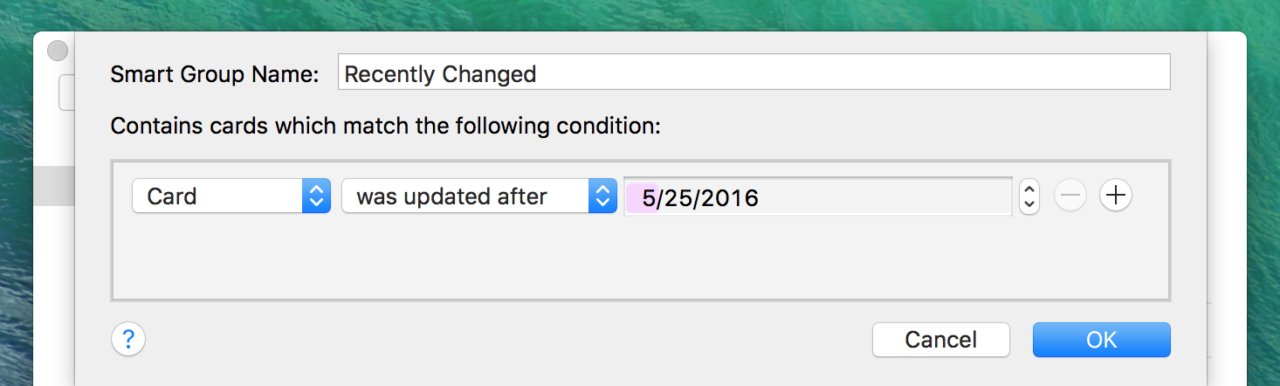The image size is (1280, 386).
Task: Decrement the date with stepper down arrow
Action: [x=1029, y=205]
